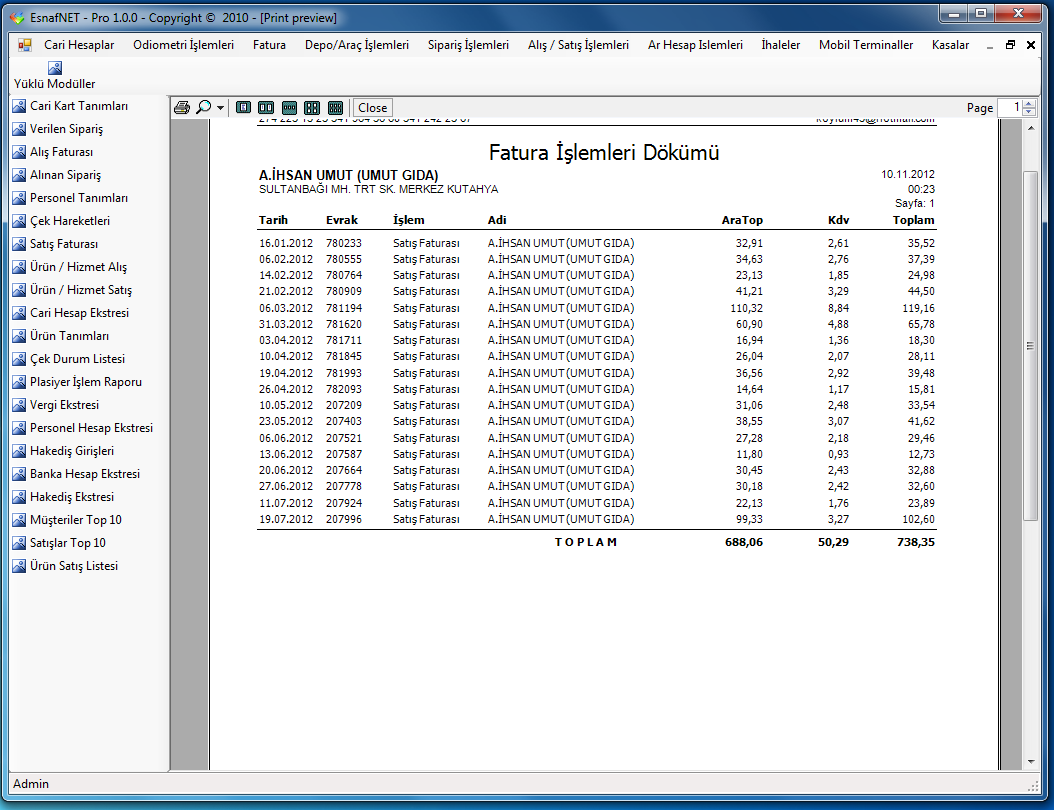Click date 06.03.2012 in the report
This screenshot has height=810, width=1054.
[286, 308]
